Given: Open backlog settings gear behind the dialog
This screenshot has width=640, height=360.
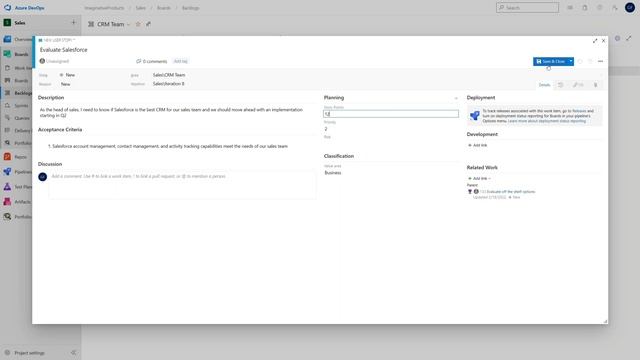Looking at the screenshot, I should pos(618,38).
